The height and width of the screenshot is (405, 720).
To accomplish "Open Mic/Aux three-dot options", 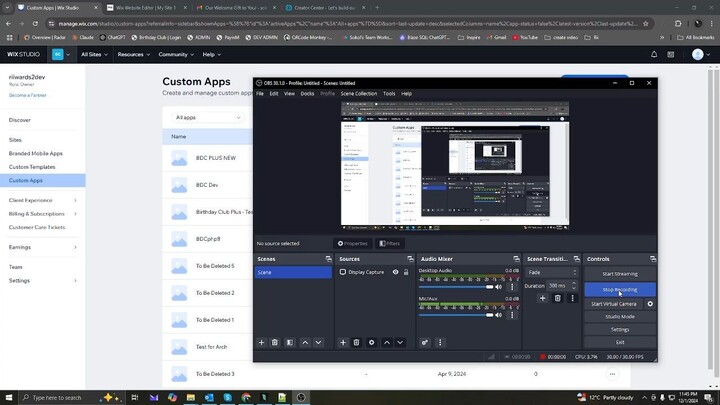I will [x=512, y=315].
